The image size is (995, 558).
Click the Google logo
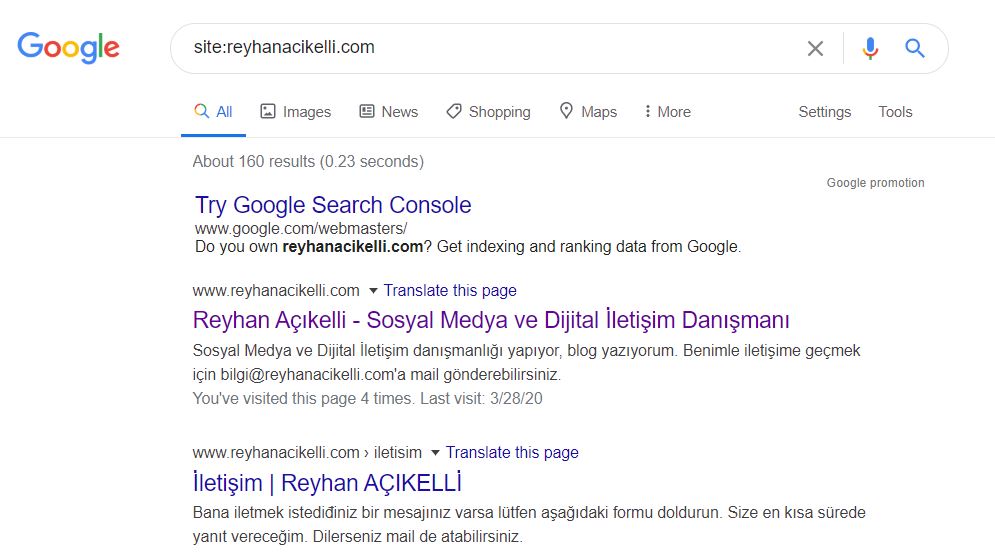(69, 48)
